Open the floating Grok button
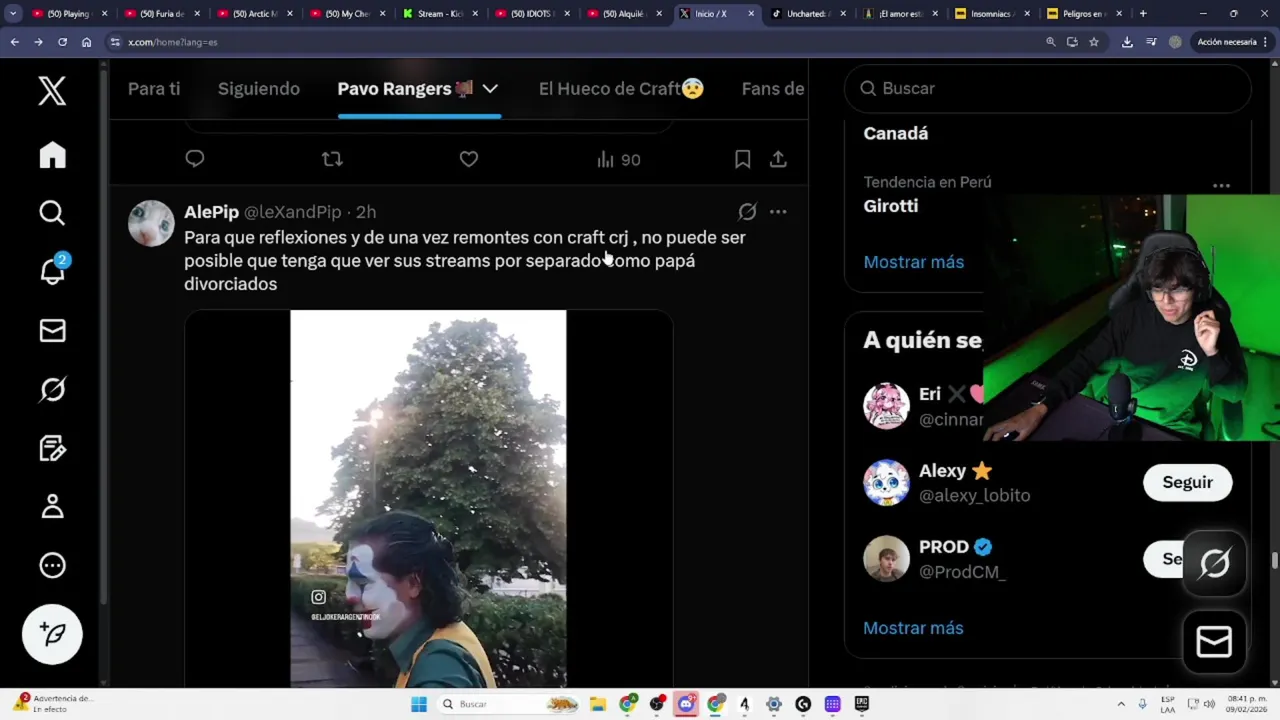 point(1214,564)
